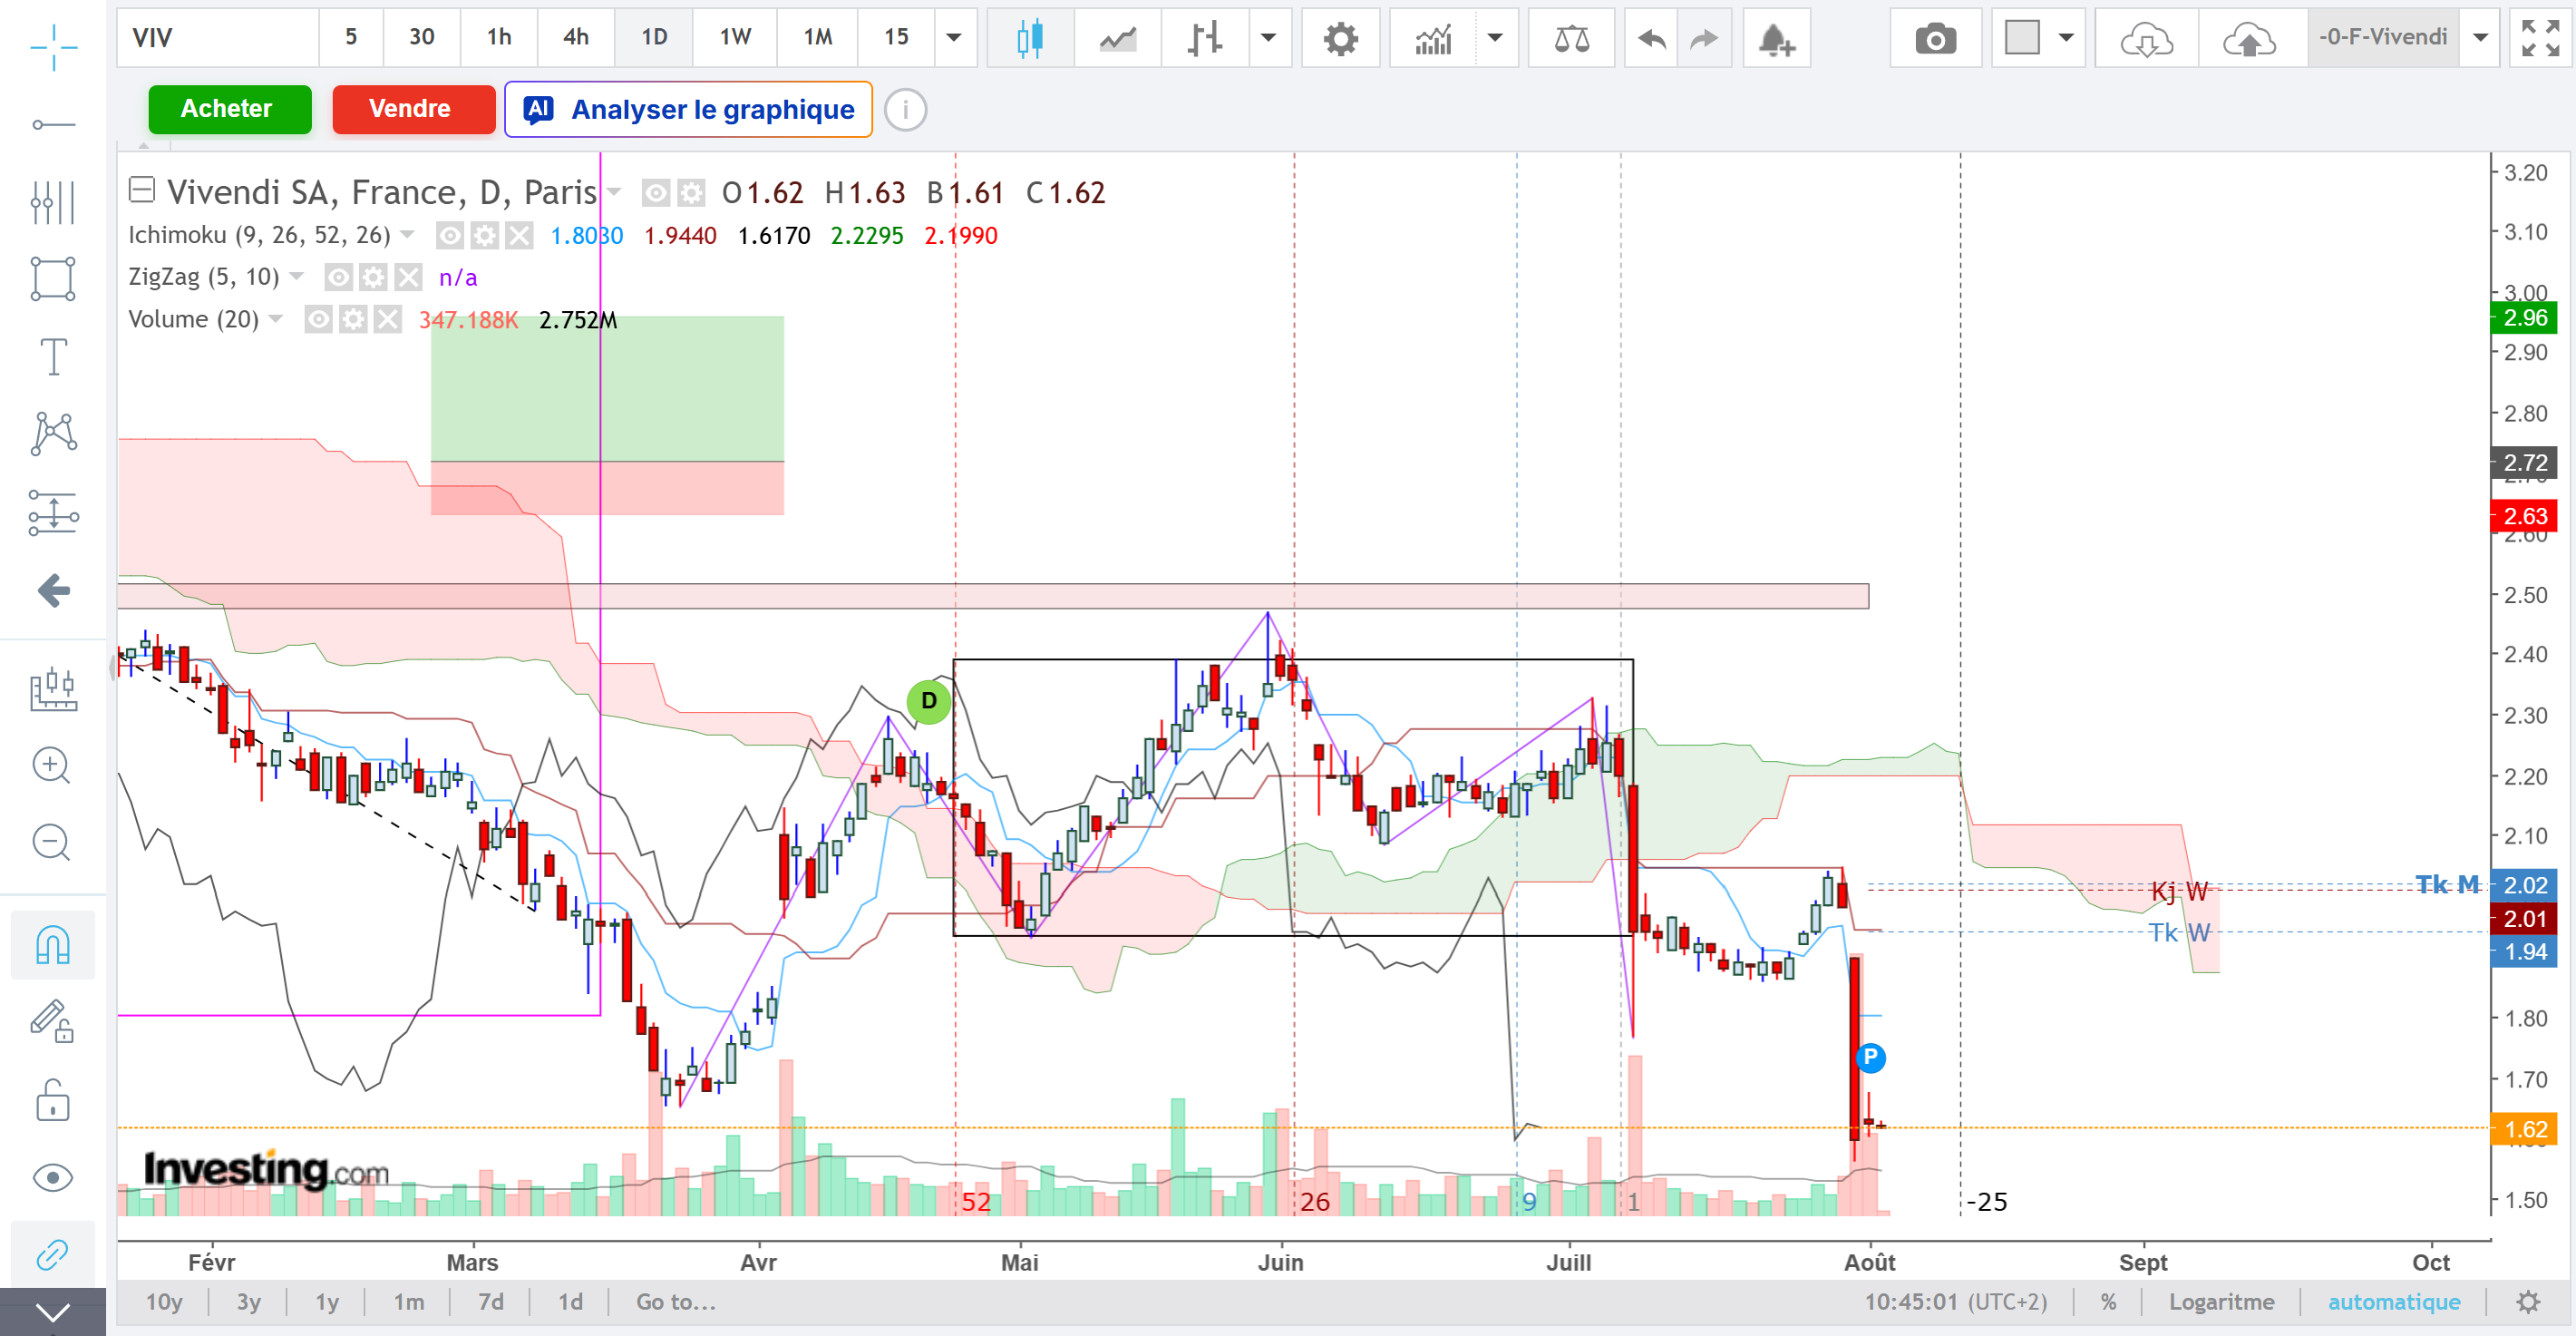Open the timeframe dropdown arrow
Screen dimensions: 2576x1336
pos(954,38)
